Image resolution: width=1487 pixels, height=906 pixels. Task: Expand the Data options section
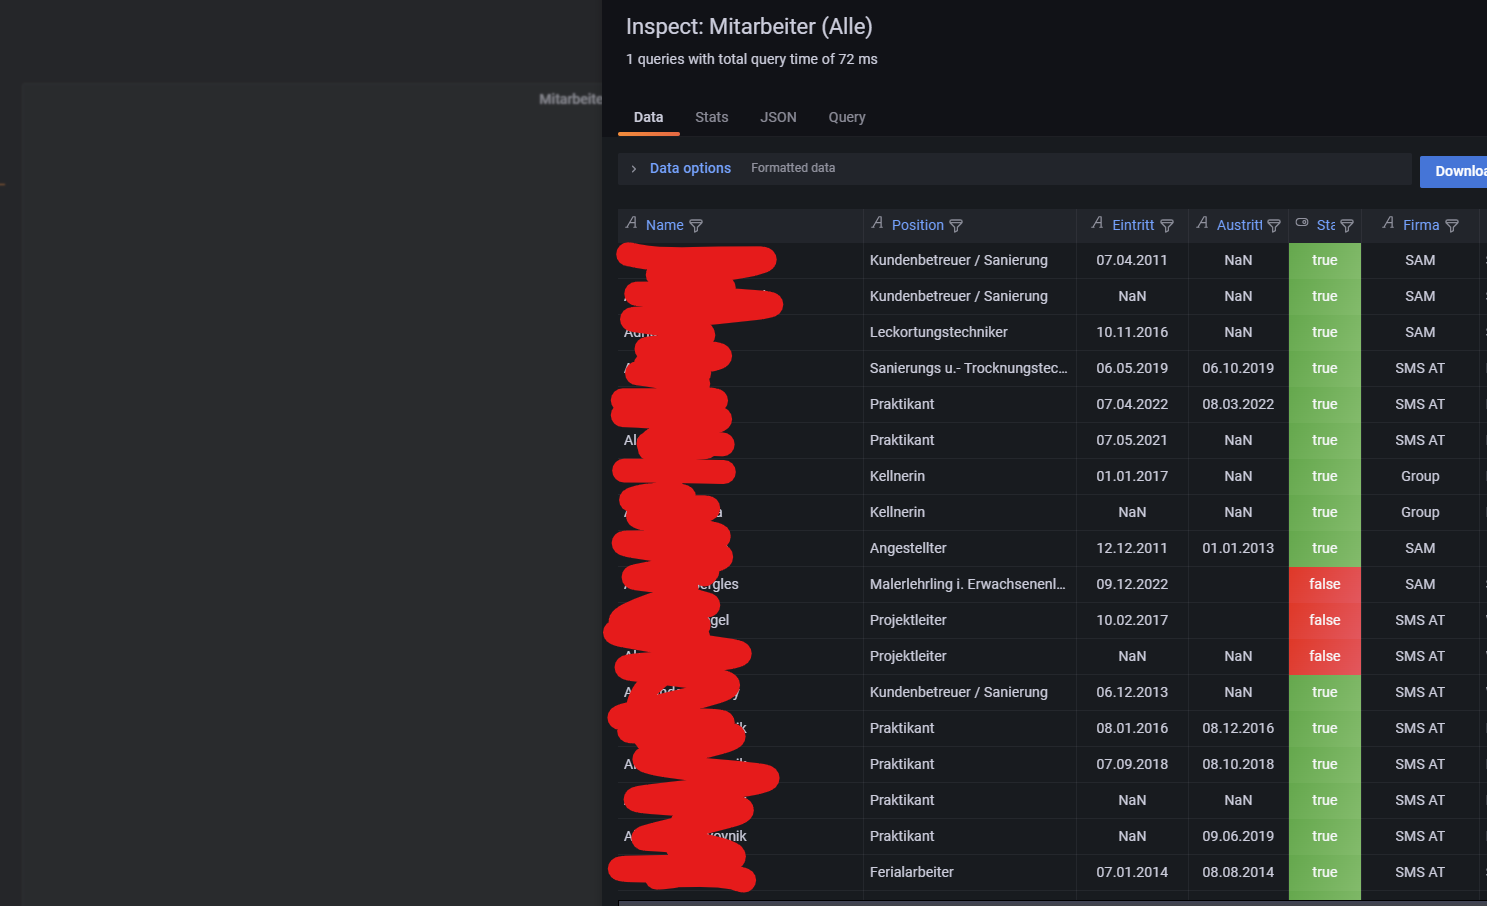689,168
